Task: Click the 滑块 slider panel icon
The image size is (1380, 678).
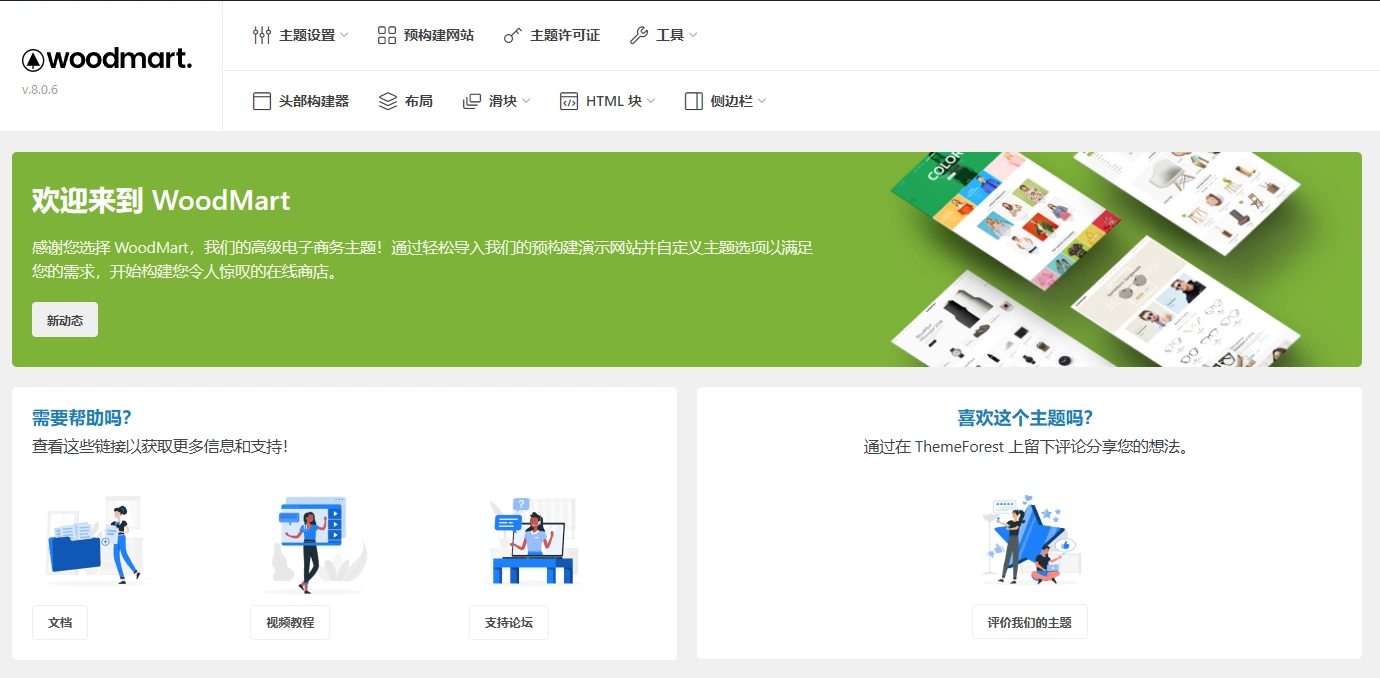Action: (x=469, y=100)
